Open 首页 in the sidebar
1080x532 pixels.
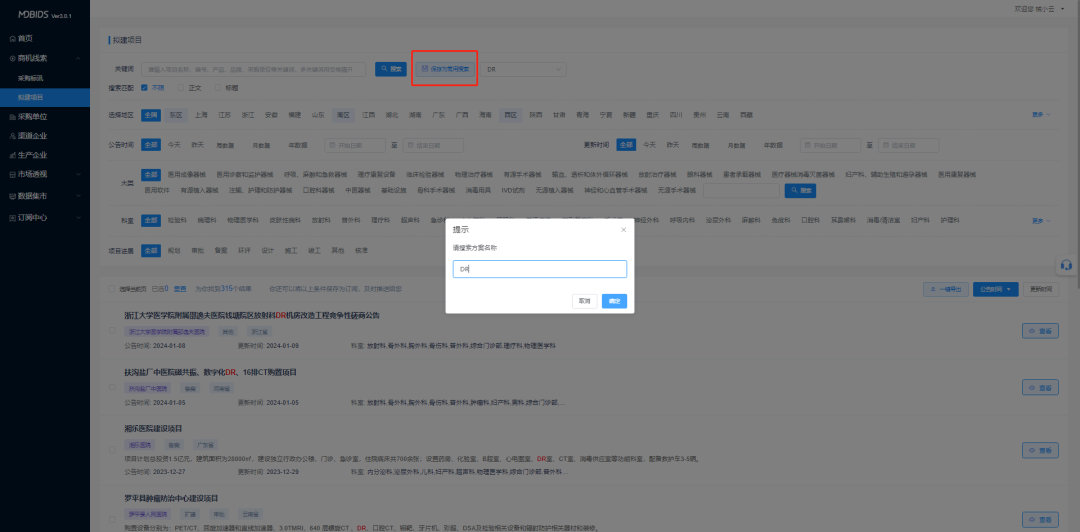pos(25,39)
